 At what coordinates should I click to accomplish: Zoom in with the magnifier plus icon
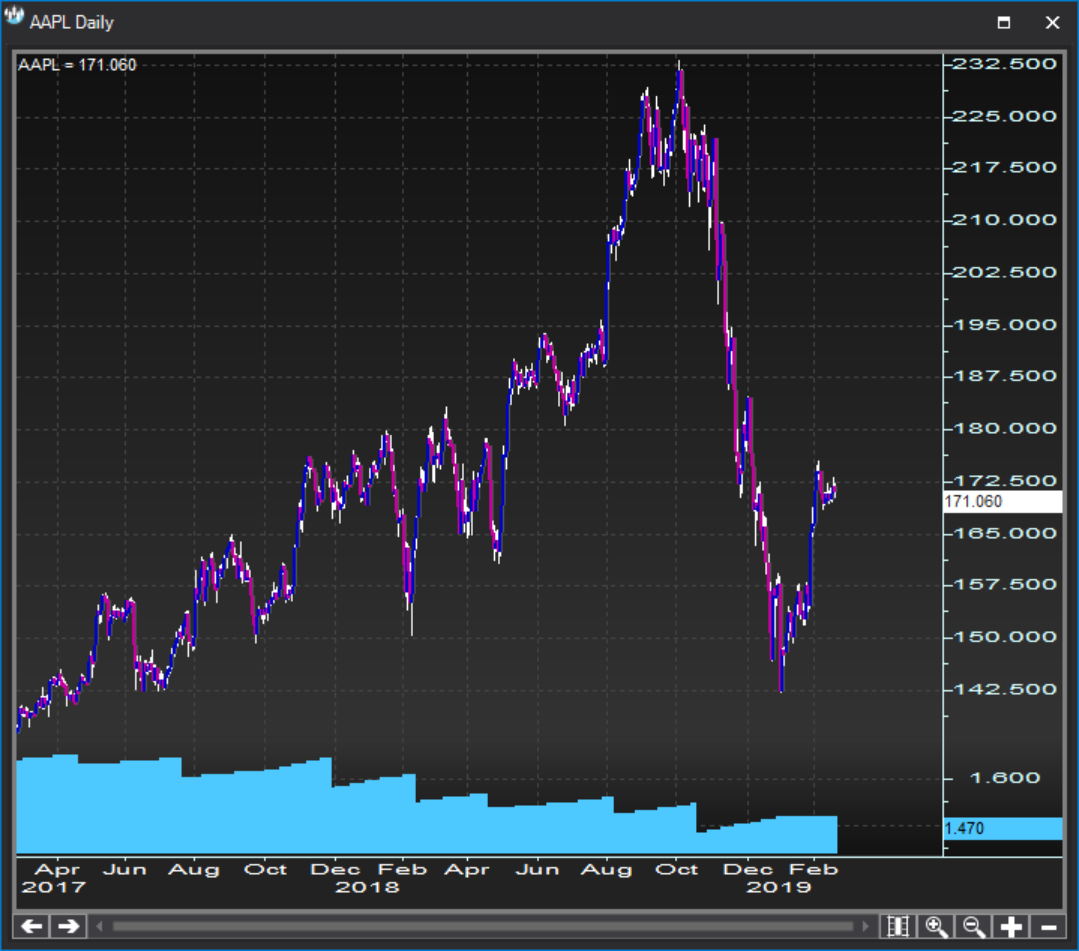[936, 926]
